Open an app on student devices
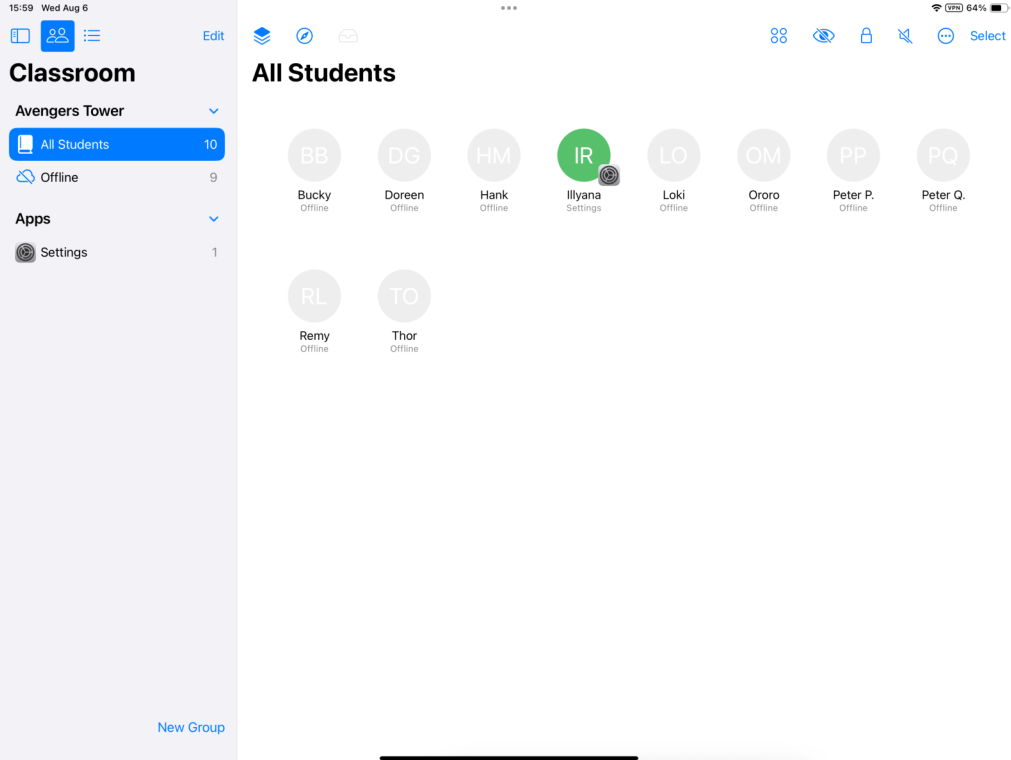1011x760 pixels. pyautogui.click(x=262, y=35)
